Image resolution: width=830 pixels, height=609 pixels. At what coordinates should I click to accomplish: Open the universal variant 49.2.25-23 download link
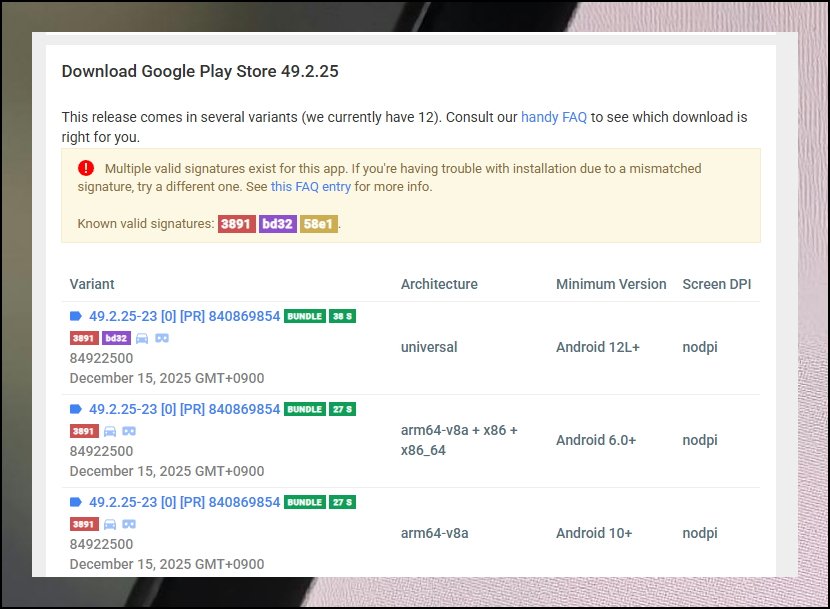184,316
